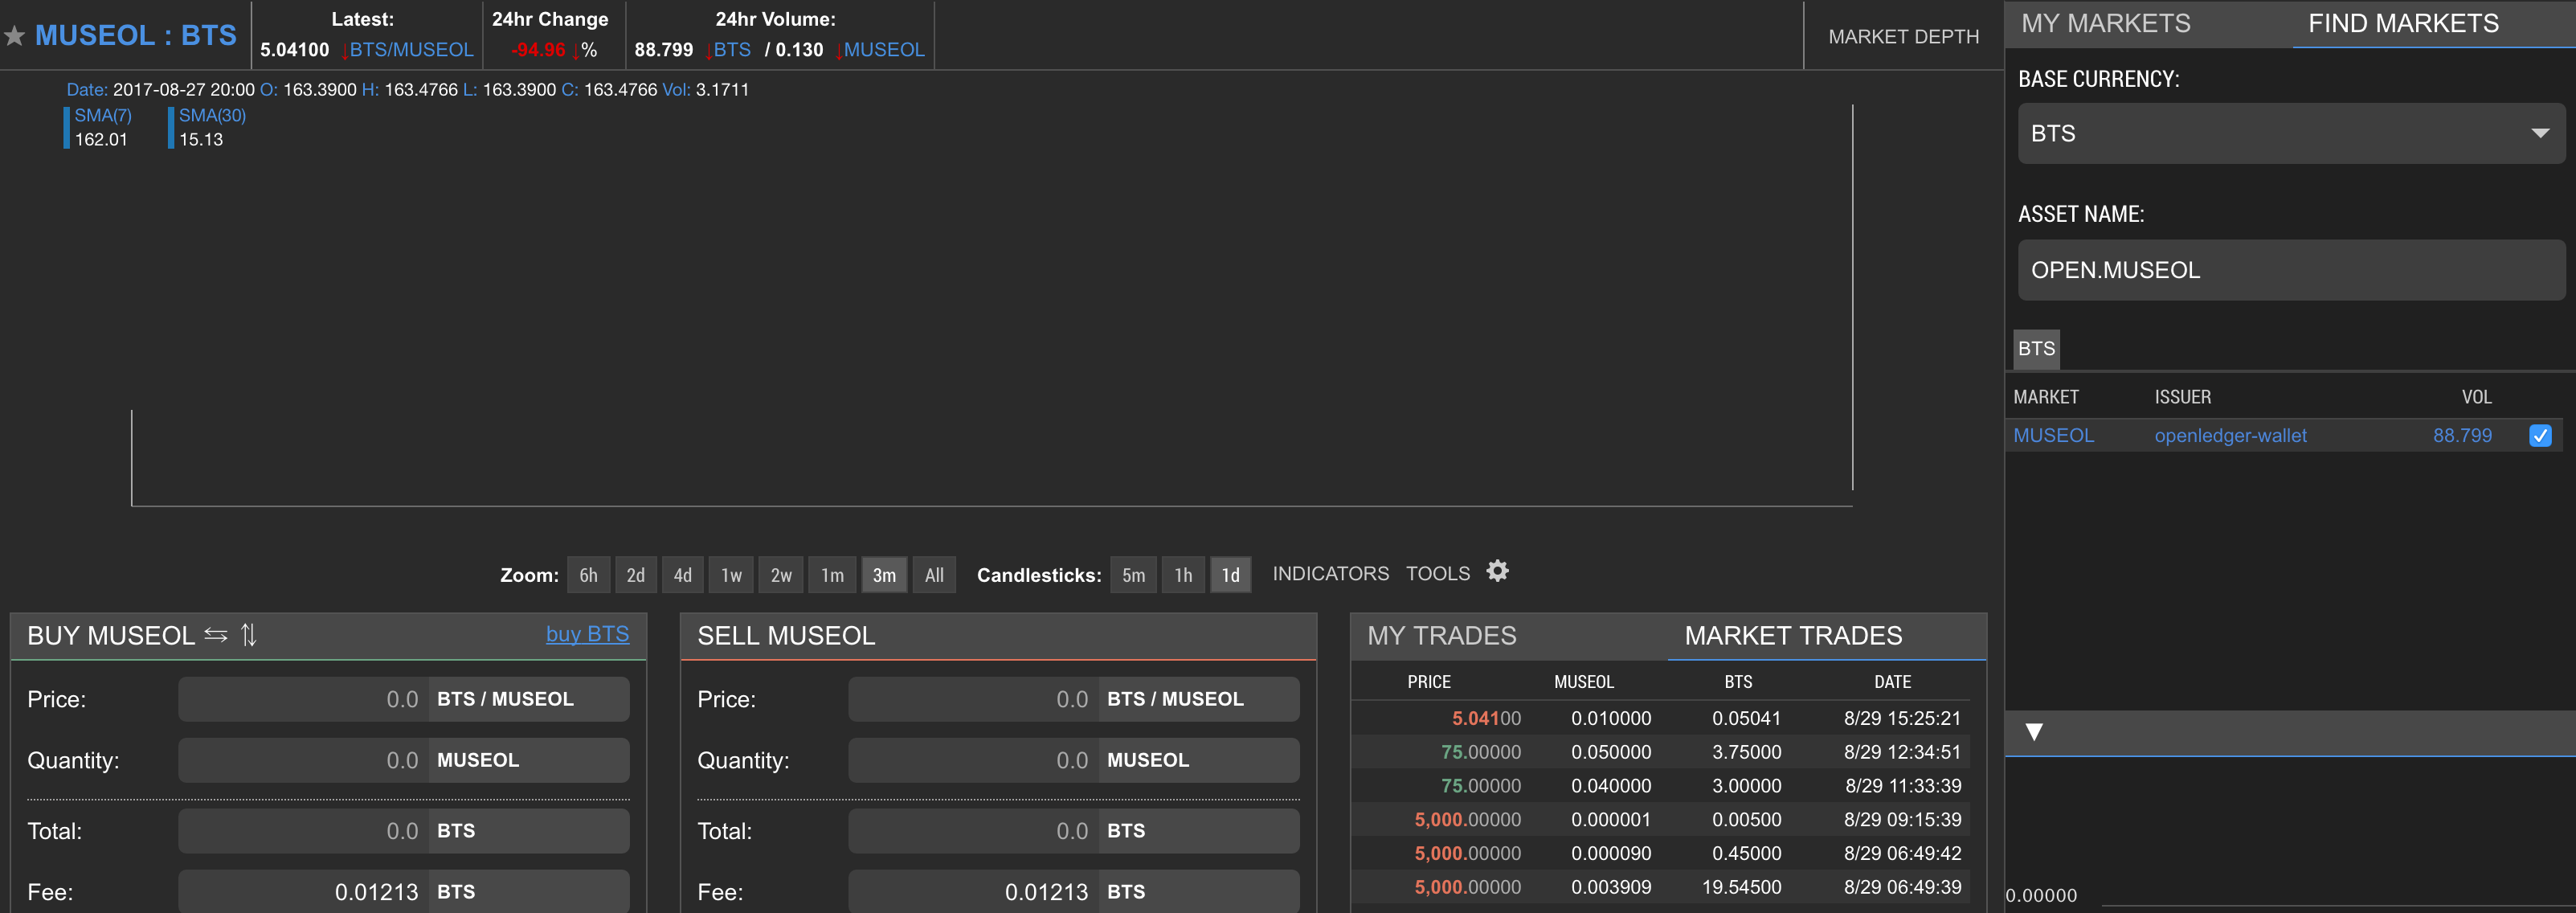This screenshot has width=2576, height=913.
Task: Set chart zoom to 4d
Action: tap(682, 575)
